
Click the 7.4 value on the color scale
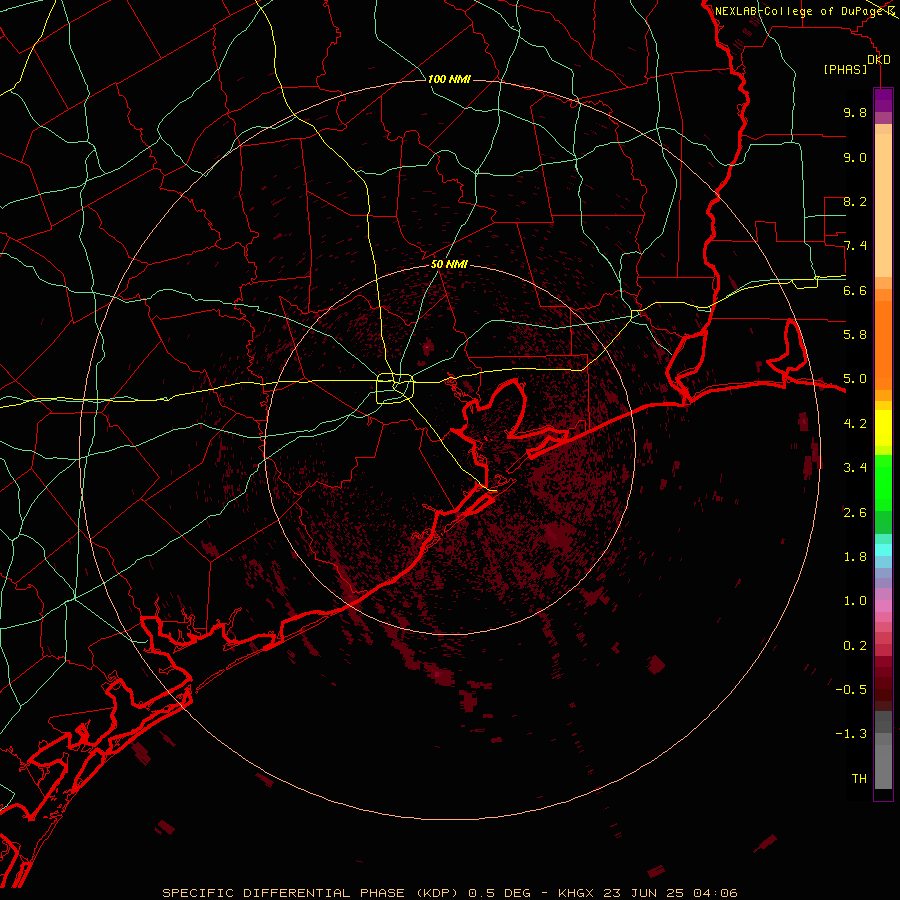[x=855, y=246]
